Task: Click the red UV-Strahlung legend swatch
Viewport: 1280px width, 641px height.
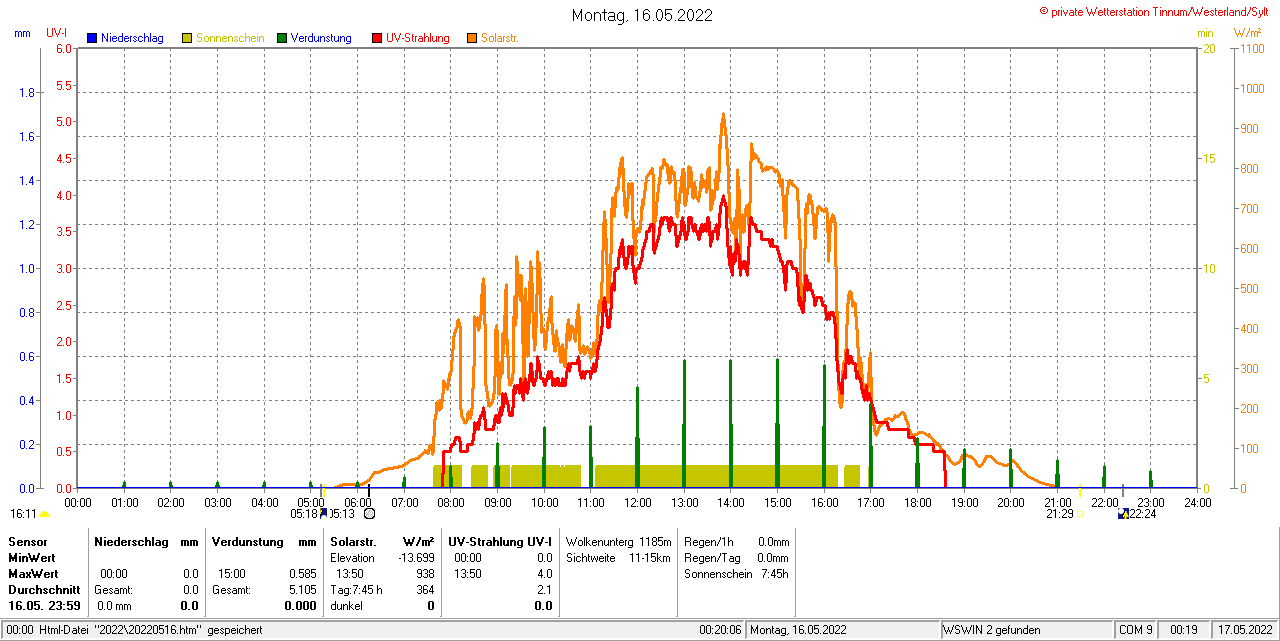Action: 377,38
